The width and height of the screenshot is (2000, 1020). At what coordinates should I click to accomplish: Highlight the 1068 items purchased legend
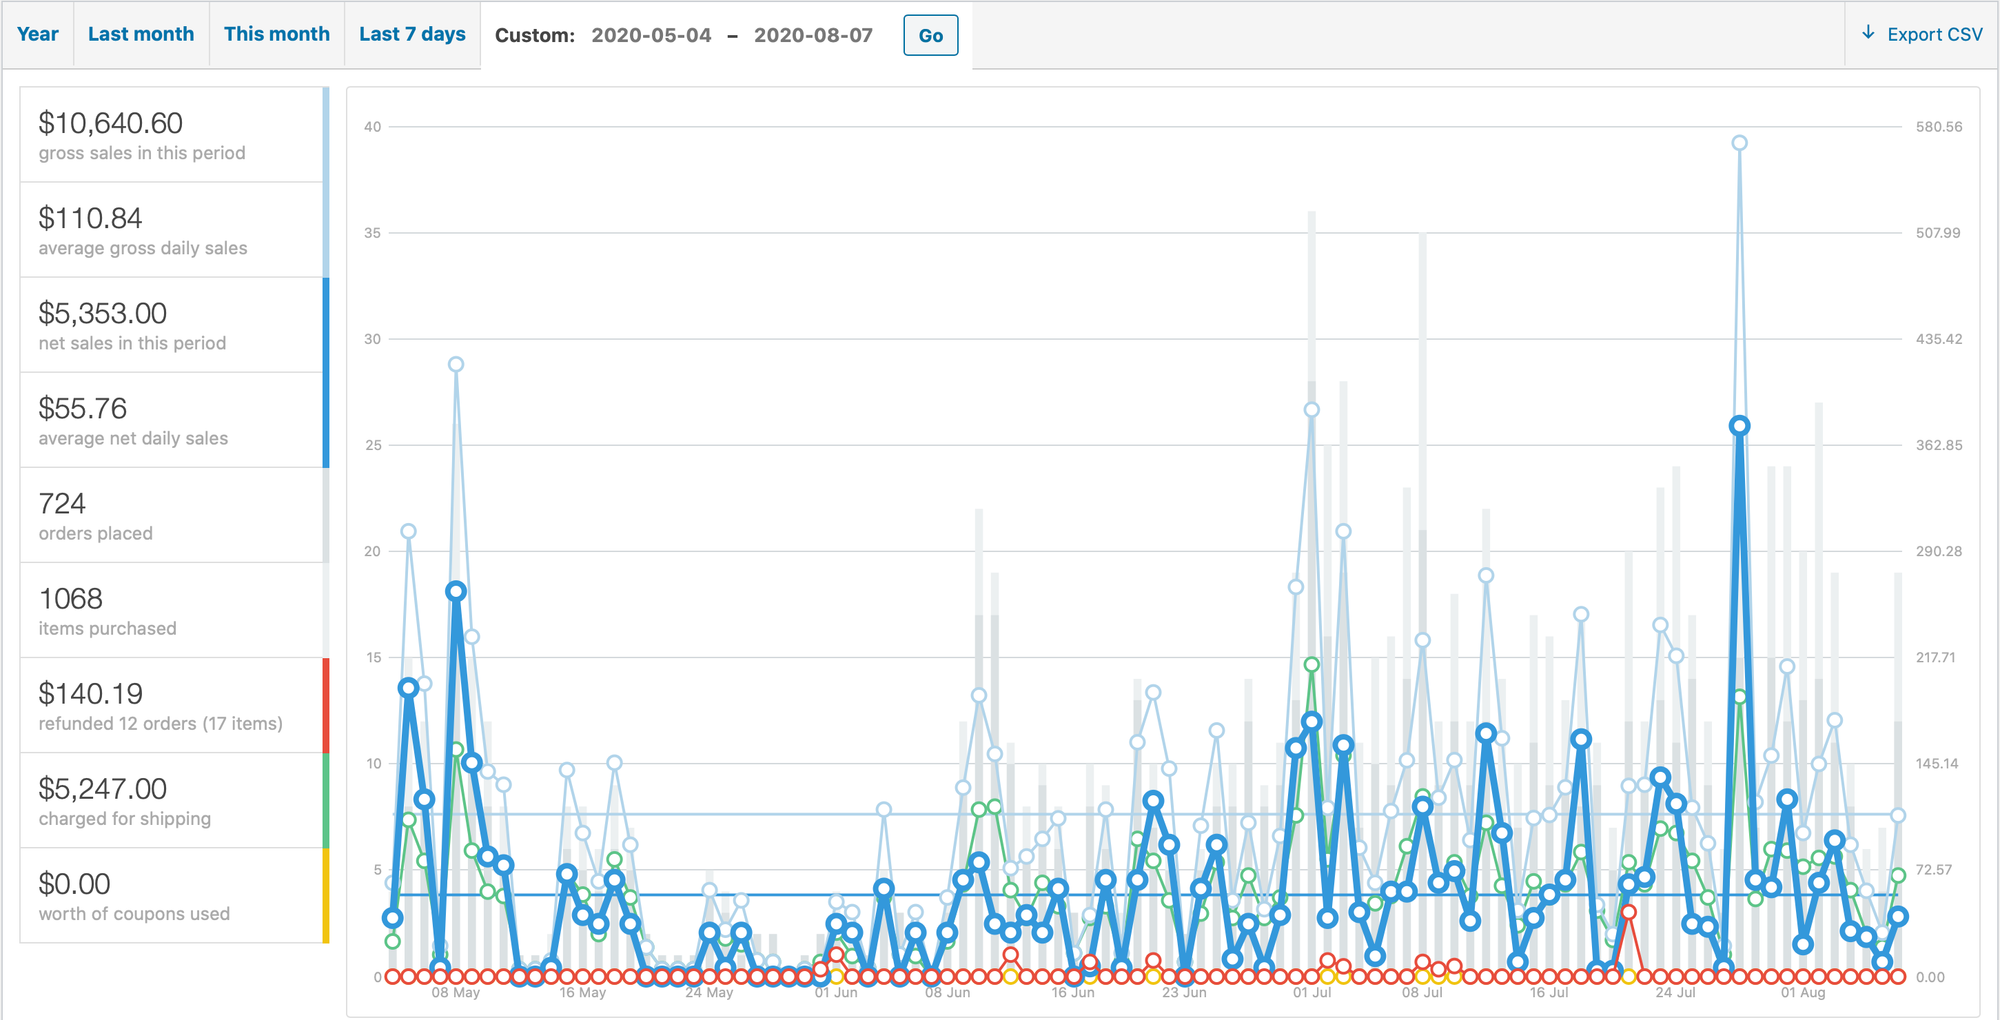(172, 610)
